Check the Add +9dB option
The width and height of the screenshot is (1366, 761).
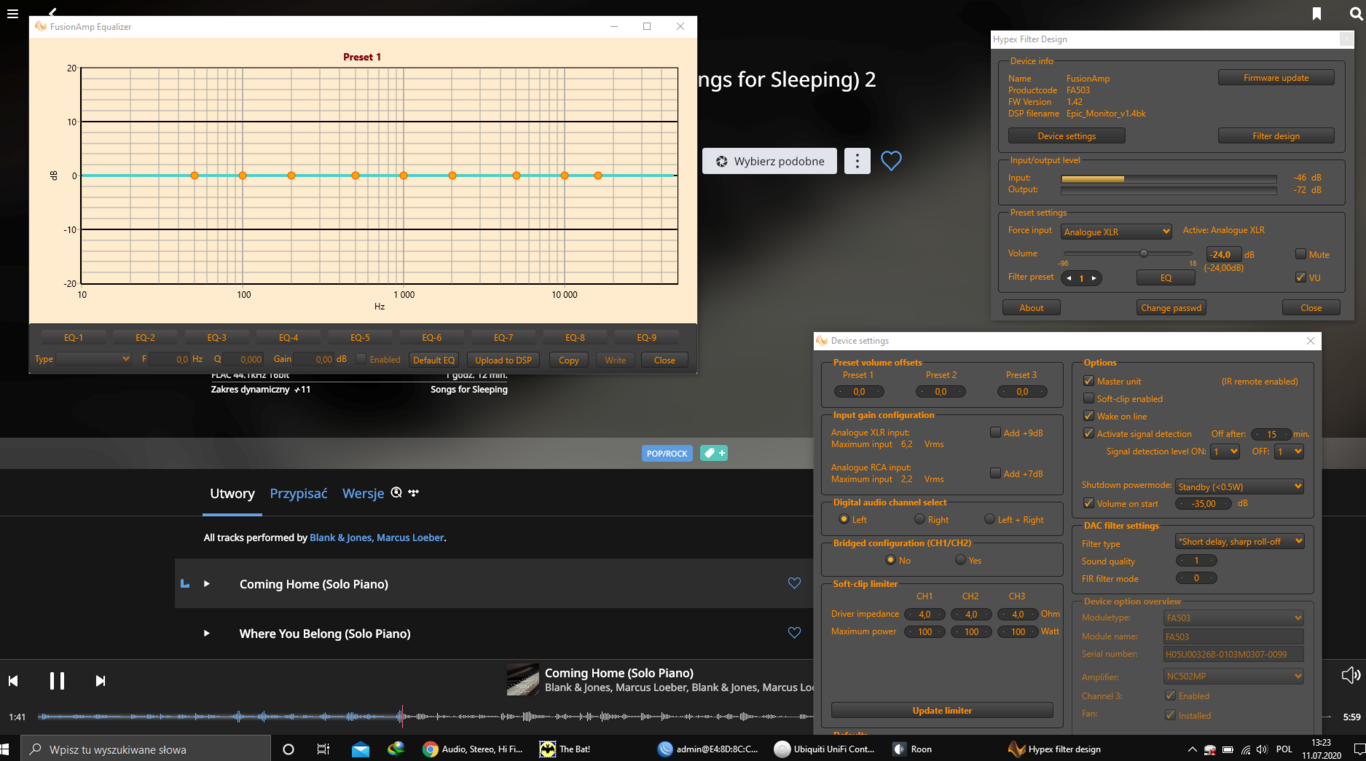tap(995, 433)
